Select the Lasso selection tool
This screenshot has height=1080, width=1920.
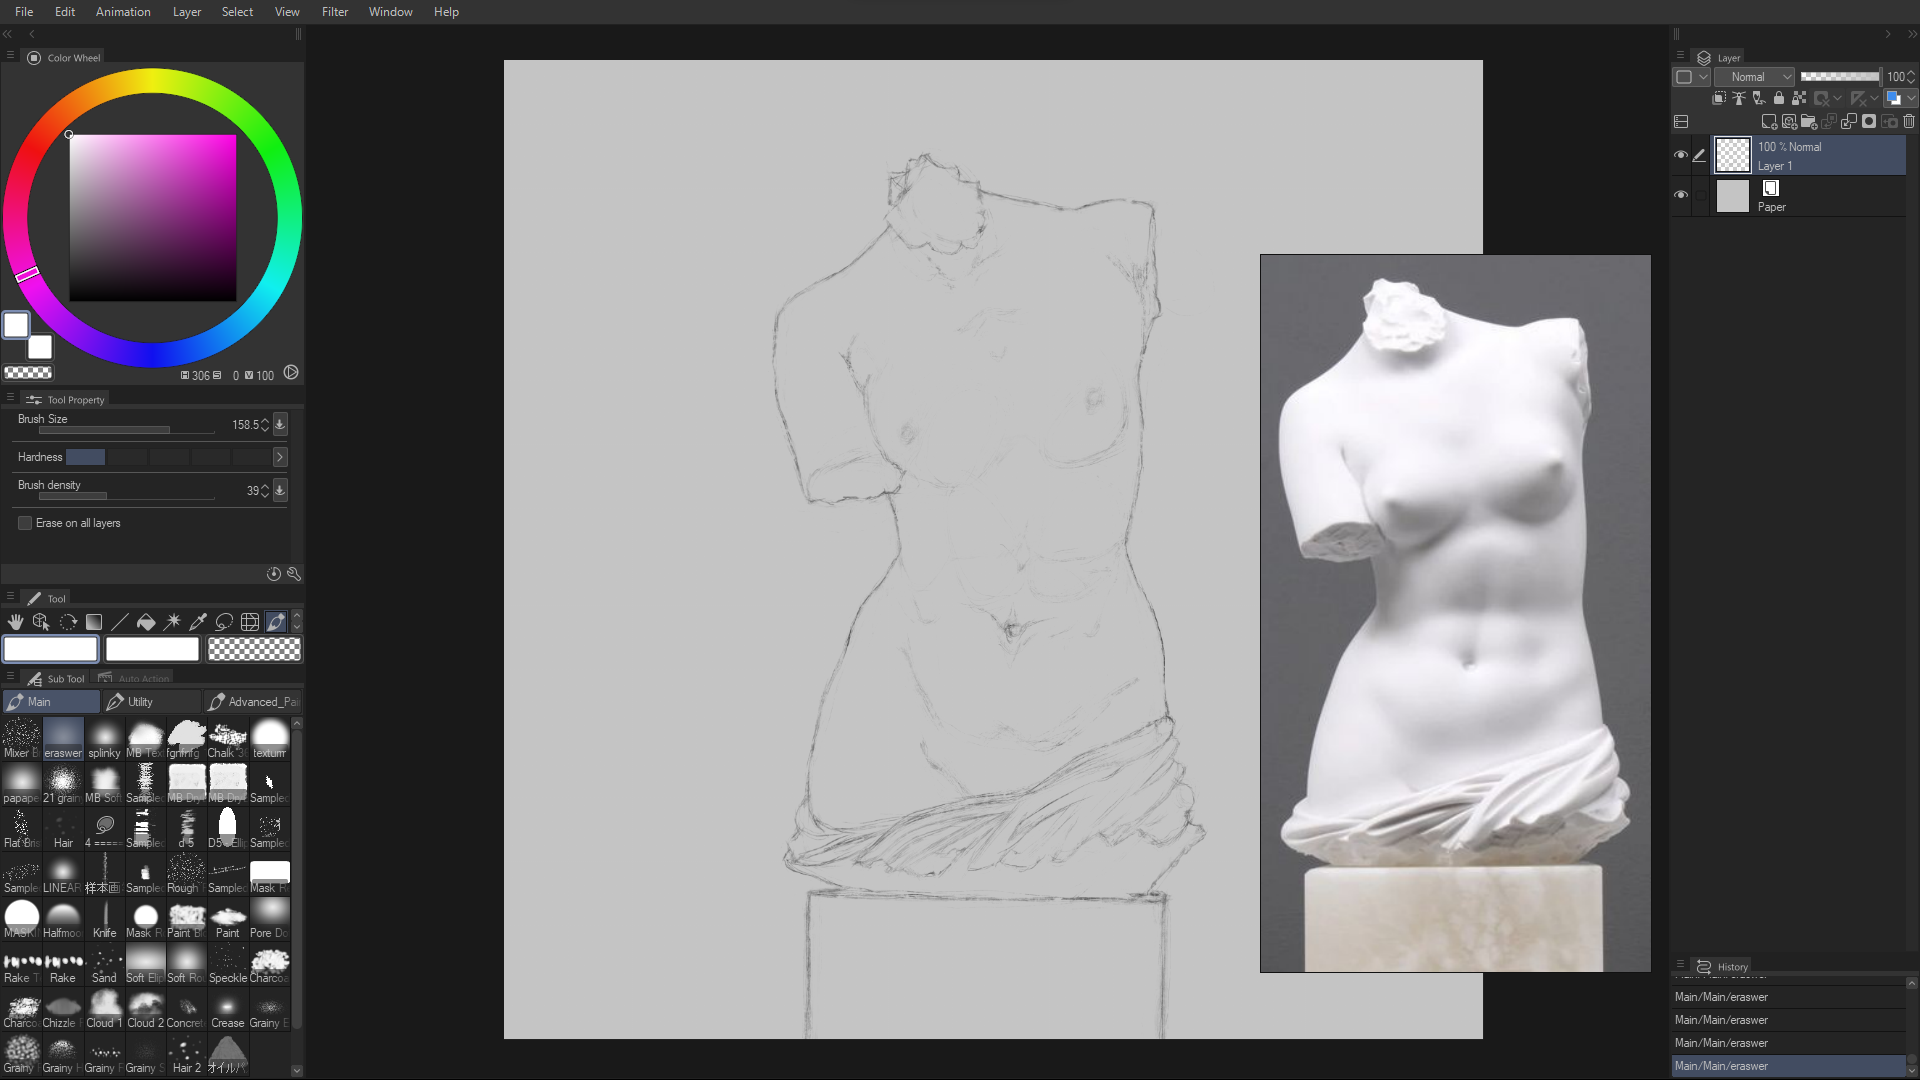pyautogui.click(x=224, y=622)
